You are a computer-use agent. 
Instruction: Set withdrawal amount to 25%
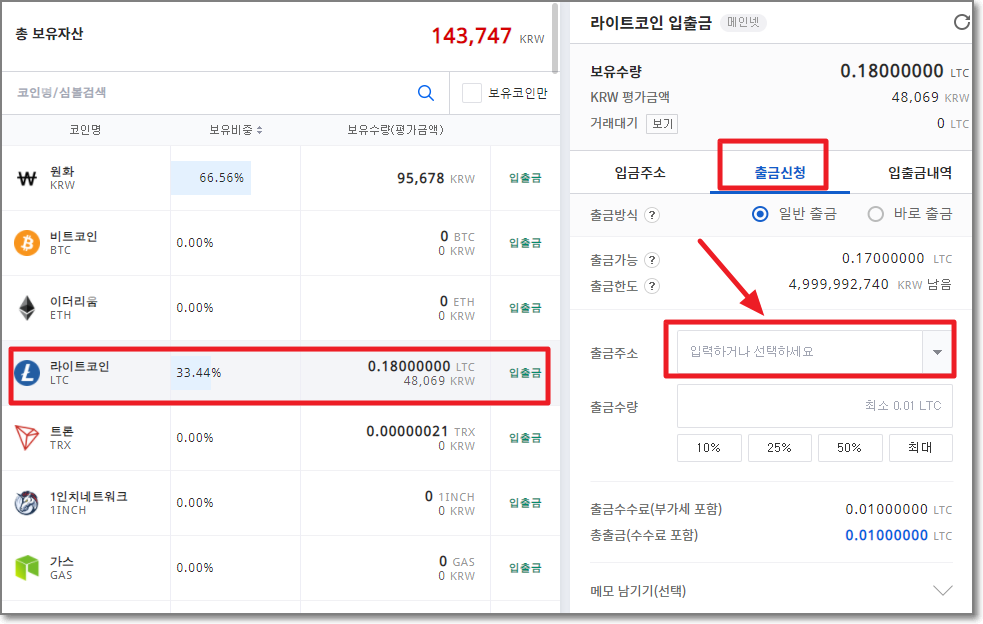779,448
